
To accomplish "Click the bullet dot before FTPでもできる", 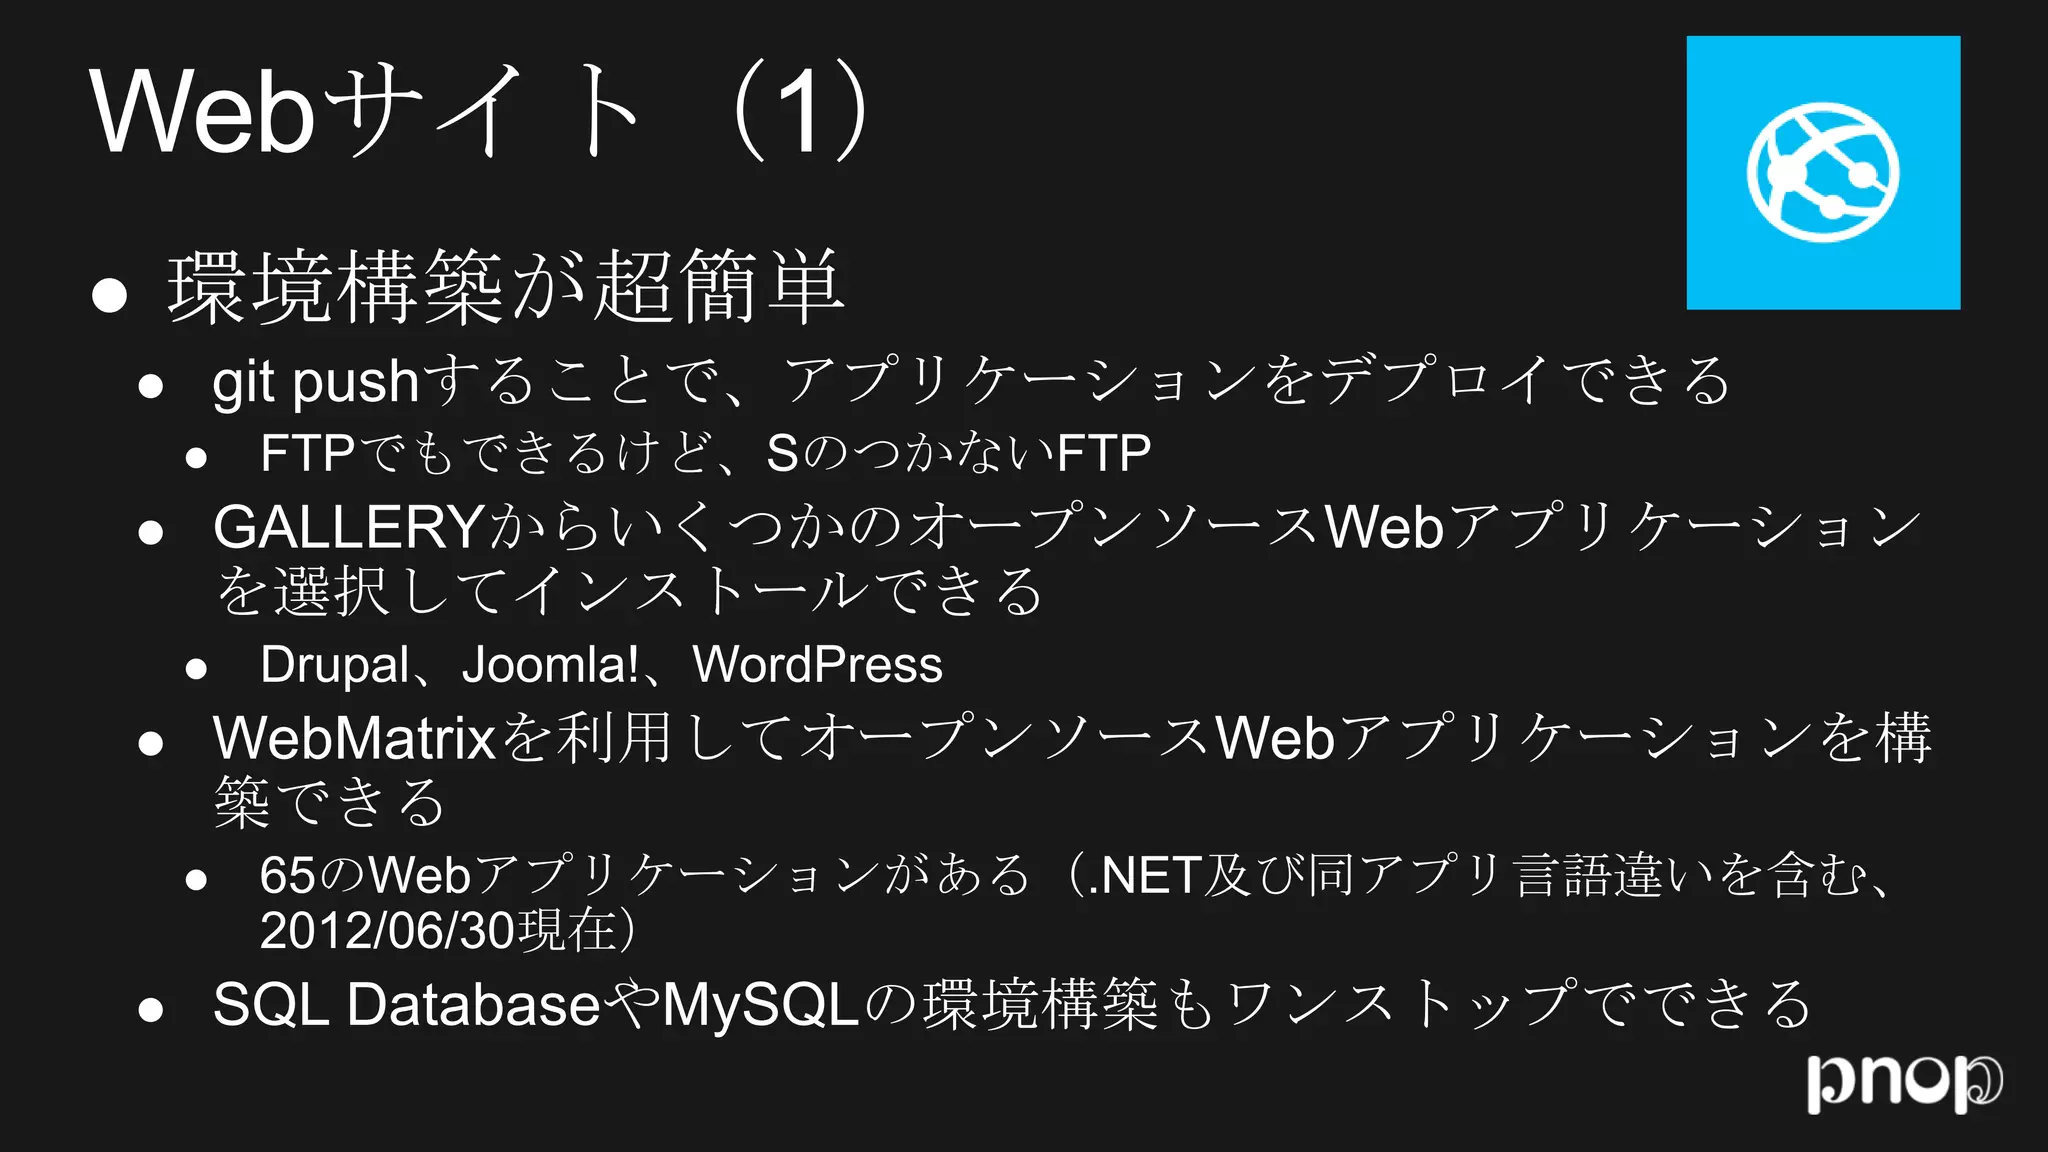I will [x=197, y=459].
